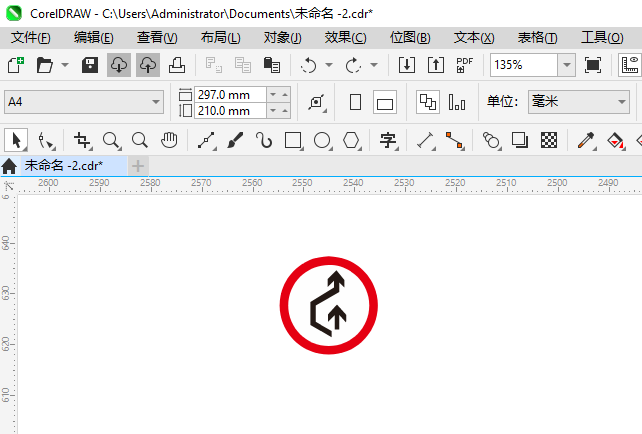The width and height of the screenshot is (642, 434).
Task: Go to Welcome screen home icon
Action: 9,166
